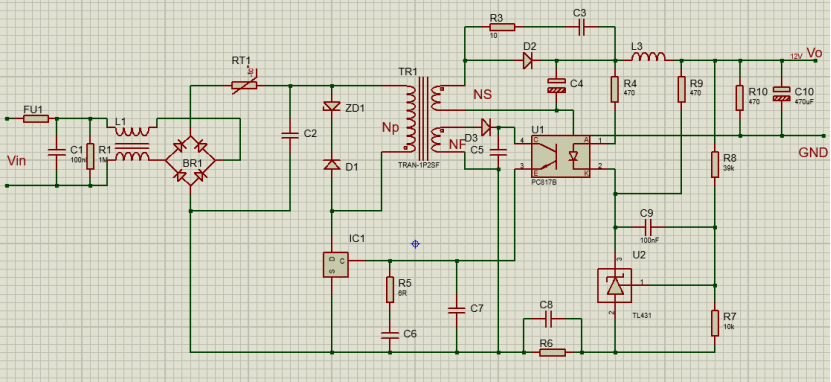Select the L1 common-mode choke

[x=132, y=143]
